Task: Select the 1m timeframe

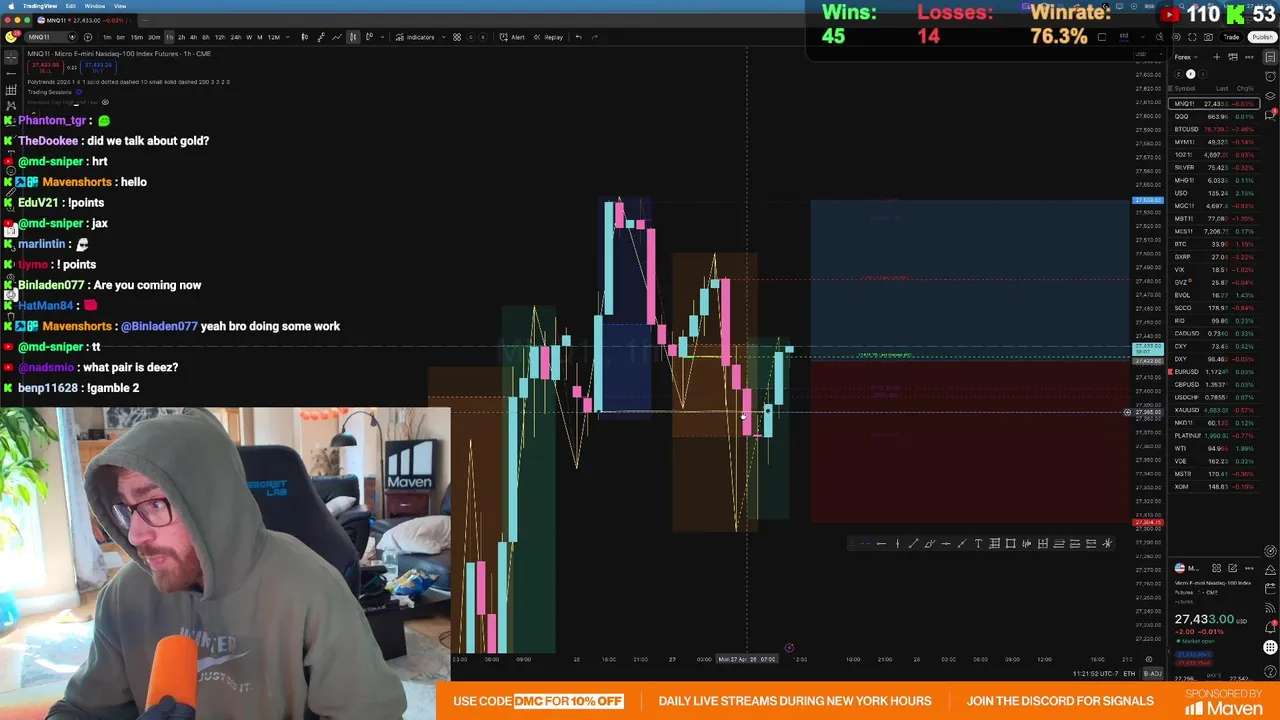Action: click(x=107, y=37)
